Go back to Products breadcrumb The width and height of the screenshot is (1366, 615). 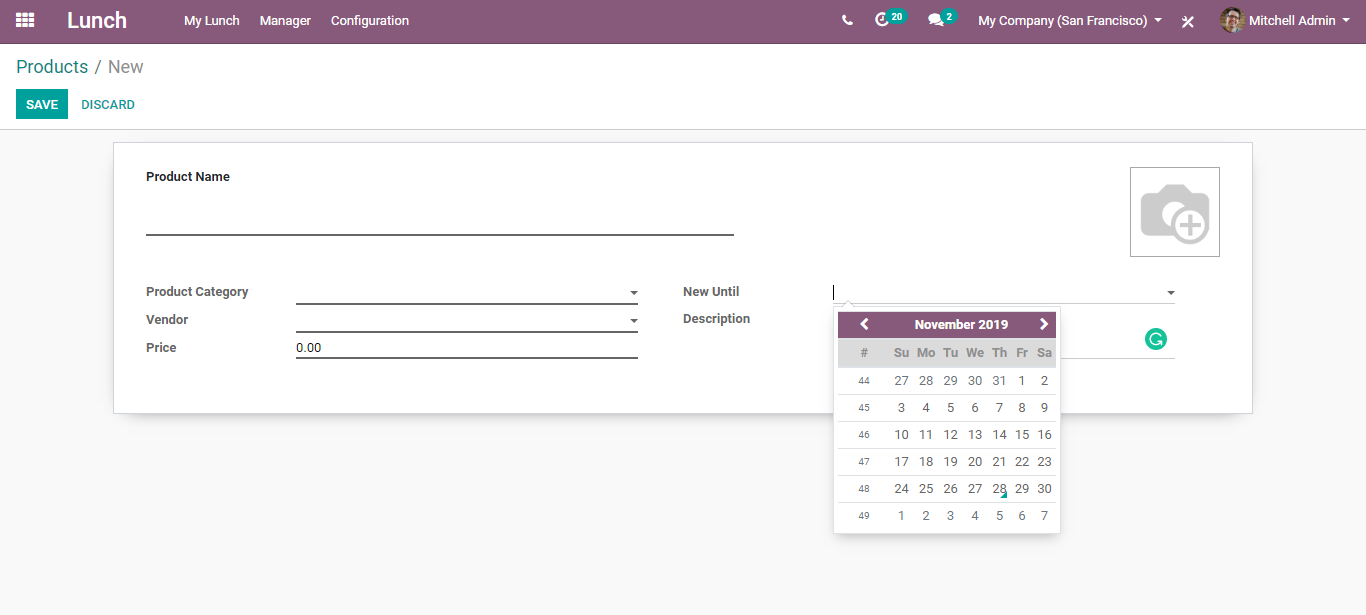pos(52,67)
